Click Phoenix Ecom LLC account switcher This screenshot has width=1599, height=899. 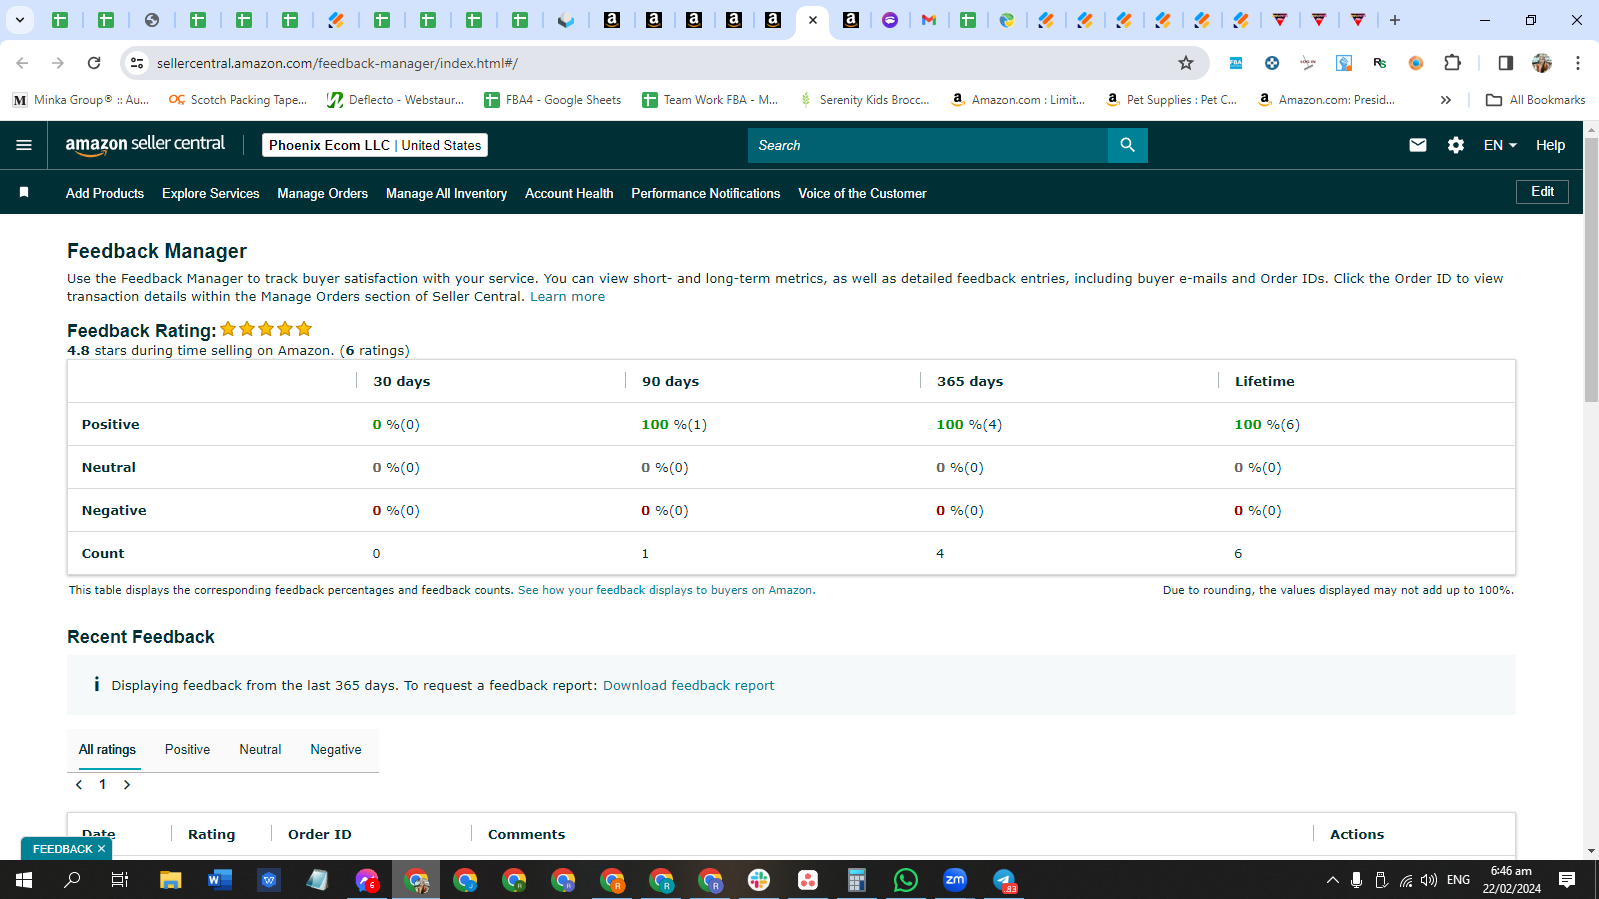coord(375,145)
